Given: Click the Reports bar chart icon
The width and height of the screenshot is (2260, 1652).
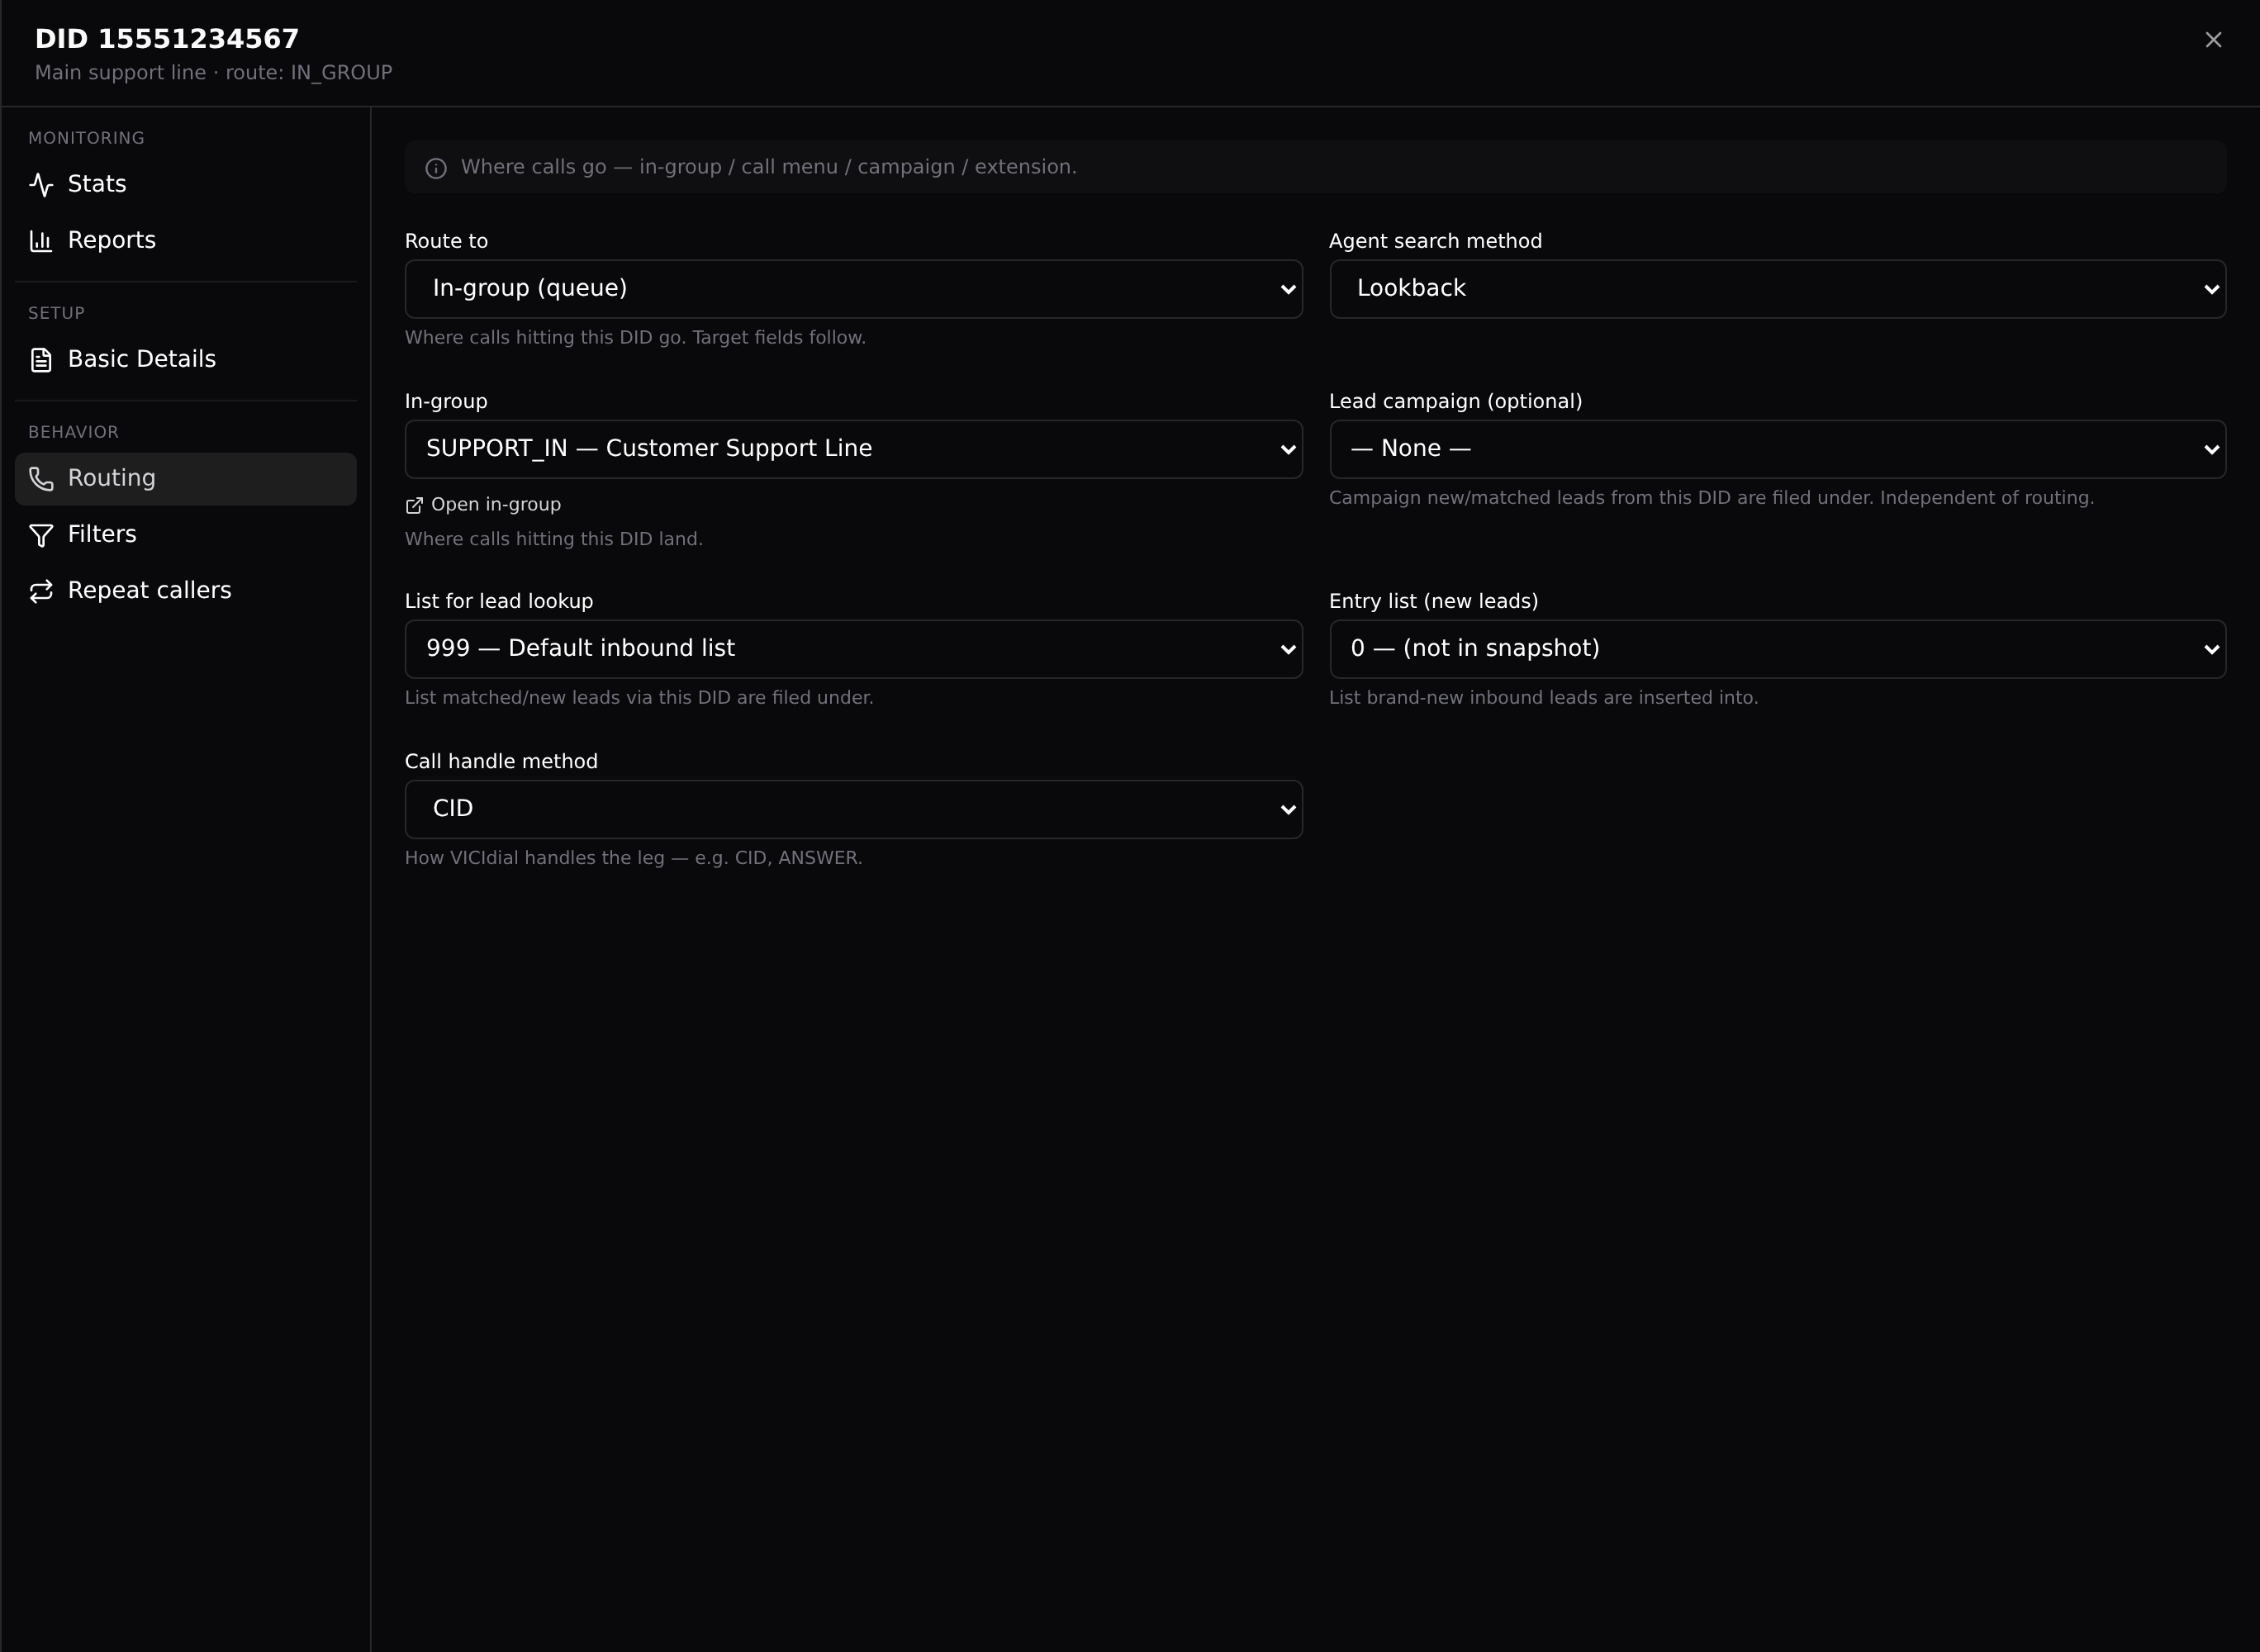Looking at the screenshot, I should tap(41, 240).
